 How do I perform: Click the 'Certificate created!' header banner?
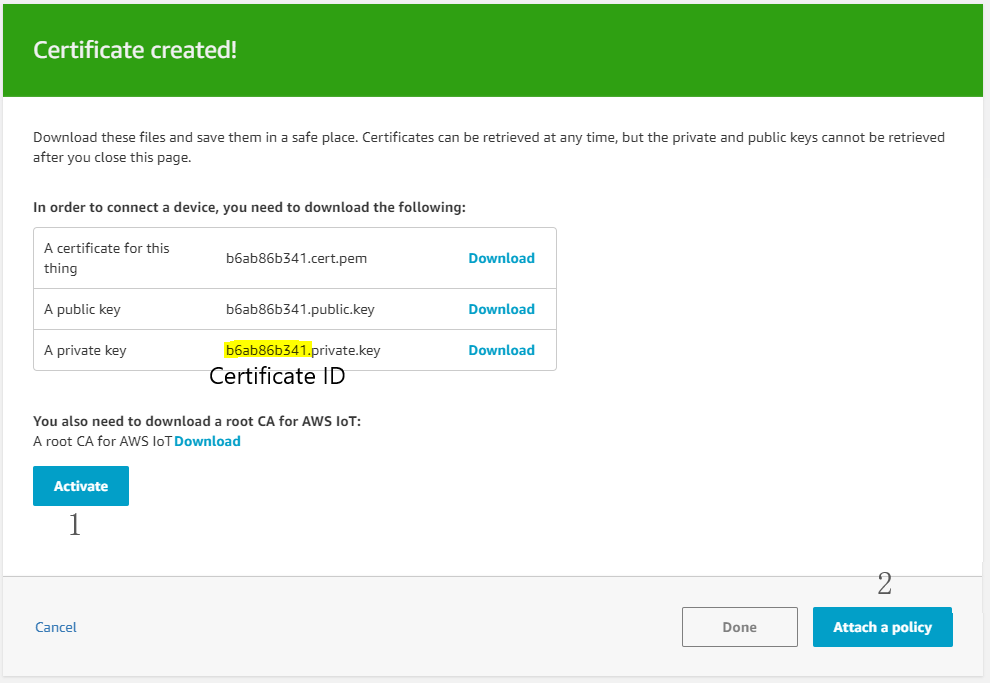click(134, 49)
